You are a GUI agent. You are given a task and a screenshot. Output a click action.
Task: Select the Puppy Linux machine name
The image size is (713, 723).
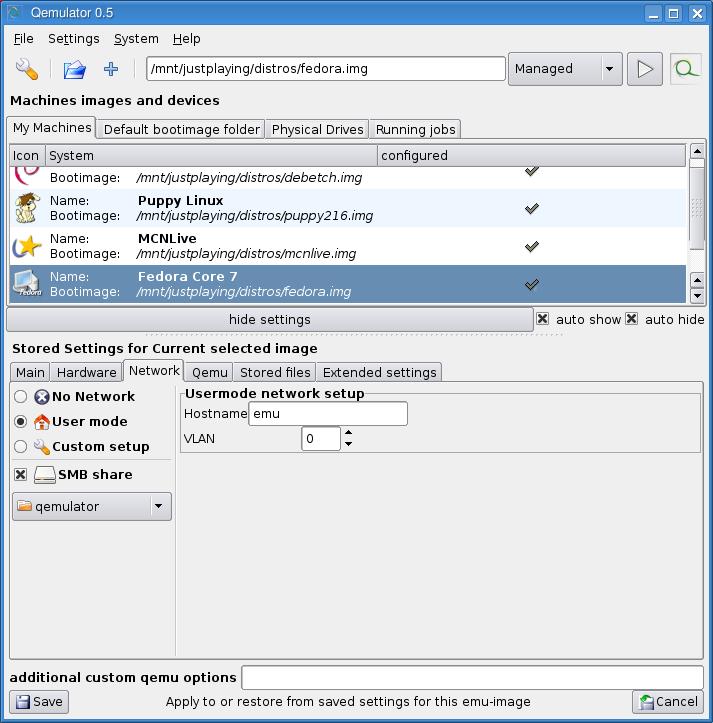click(180, 201)
